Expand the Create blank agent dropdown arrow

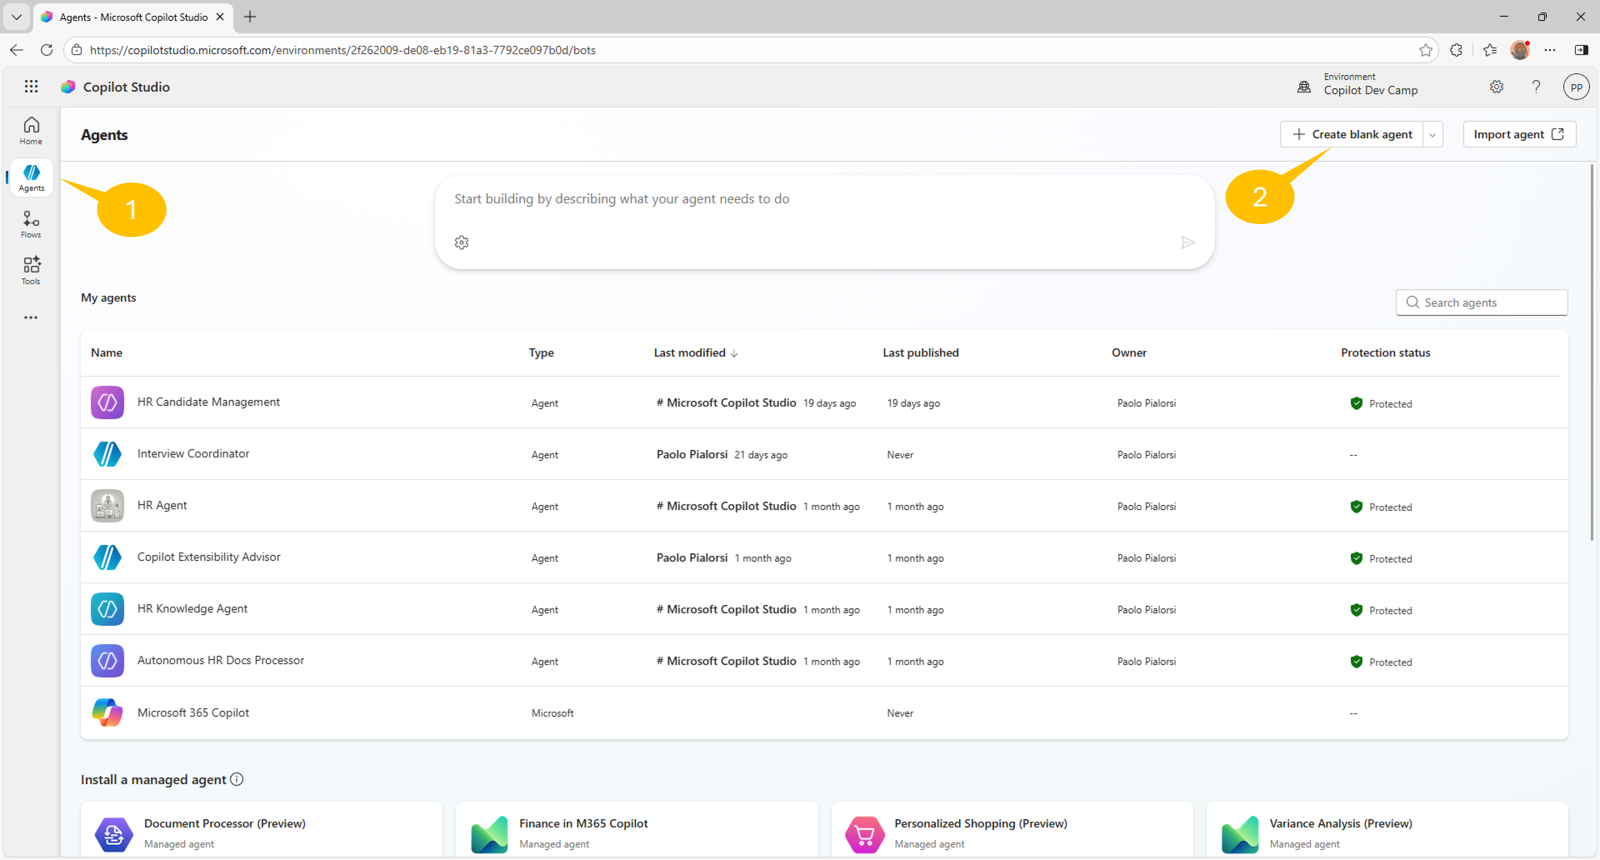pos(1433,134)
